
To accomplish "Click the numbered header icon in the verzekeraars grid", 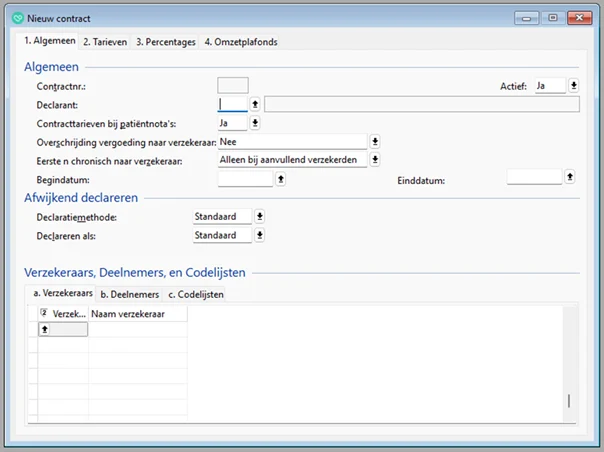I will [x=43, y=313].
